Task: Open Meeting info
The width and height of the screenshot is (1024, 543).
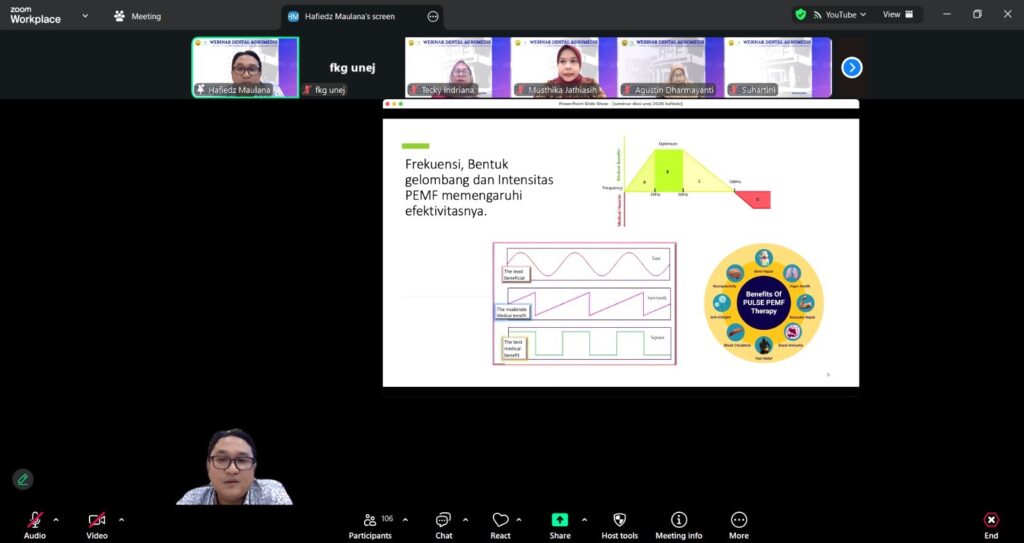Action: pos(678,521)
